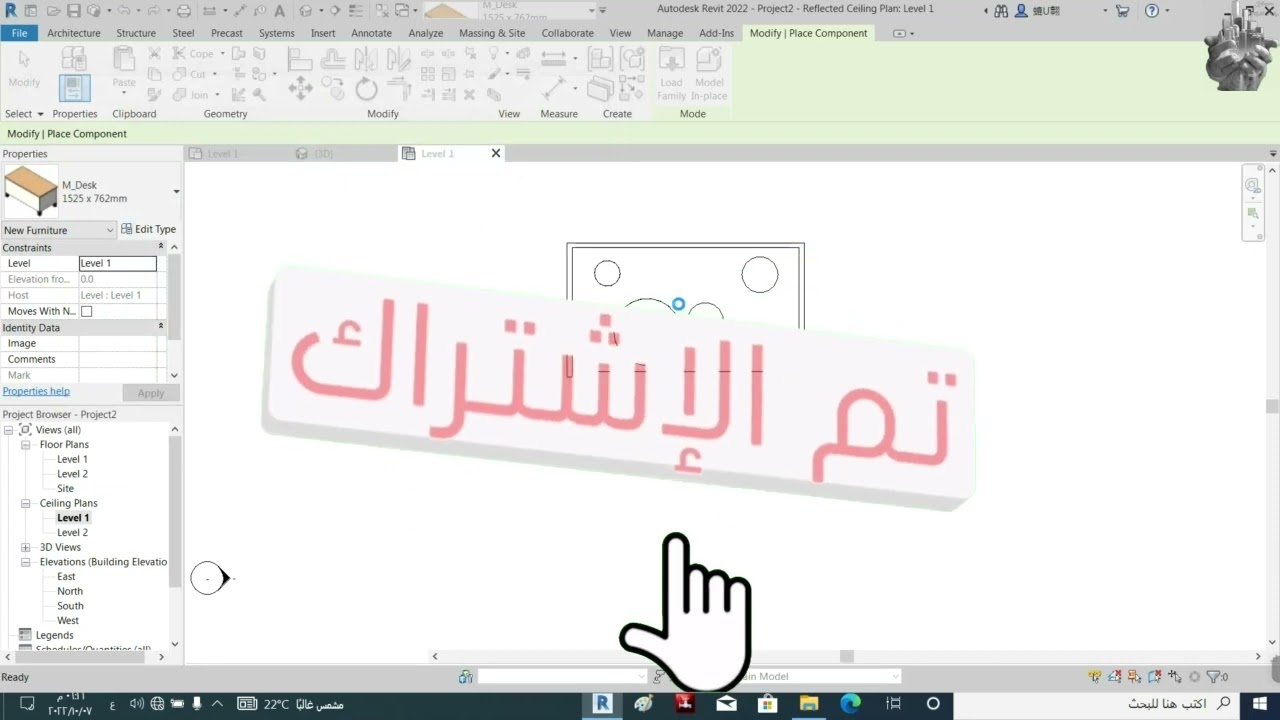Open the M_Desk type selector dropdown
The width and height of the screenshot is (1280, 720).
176,191
